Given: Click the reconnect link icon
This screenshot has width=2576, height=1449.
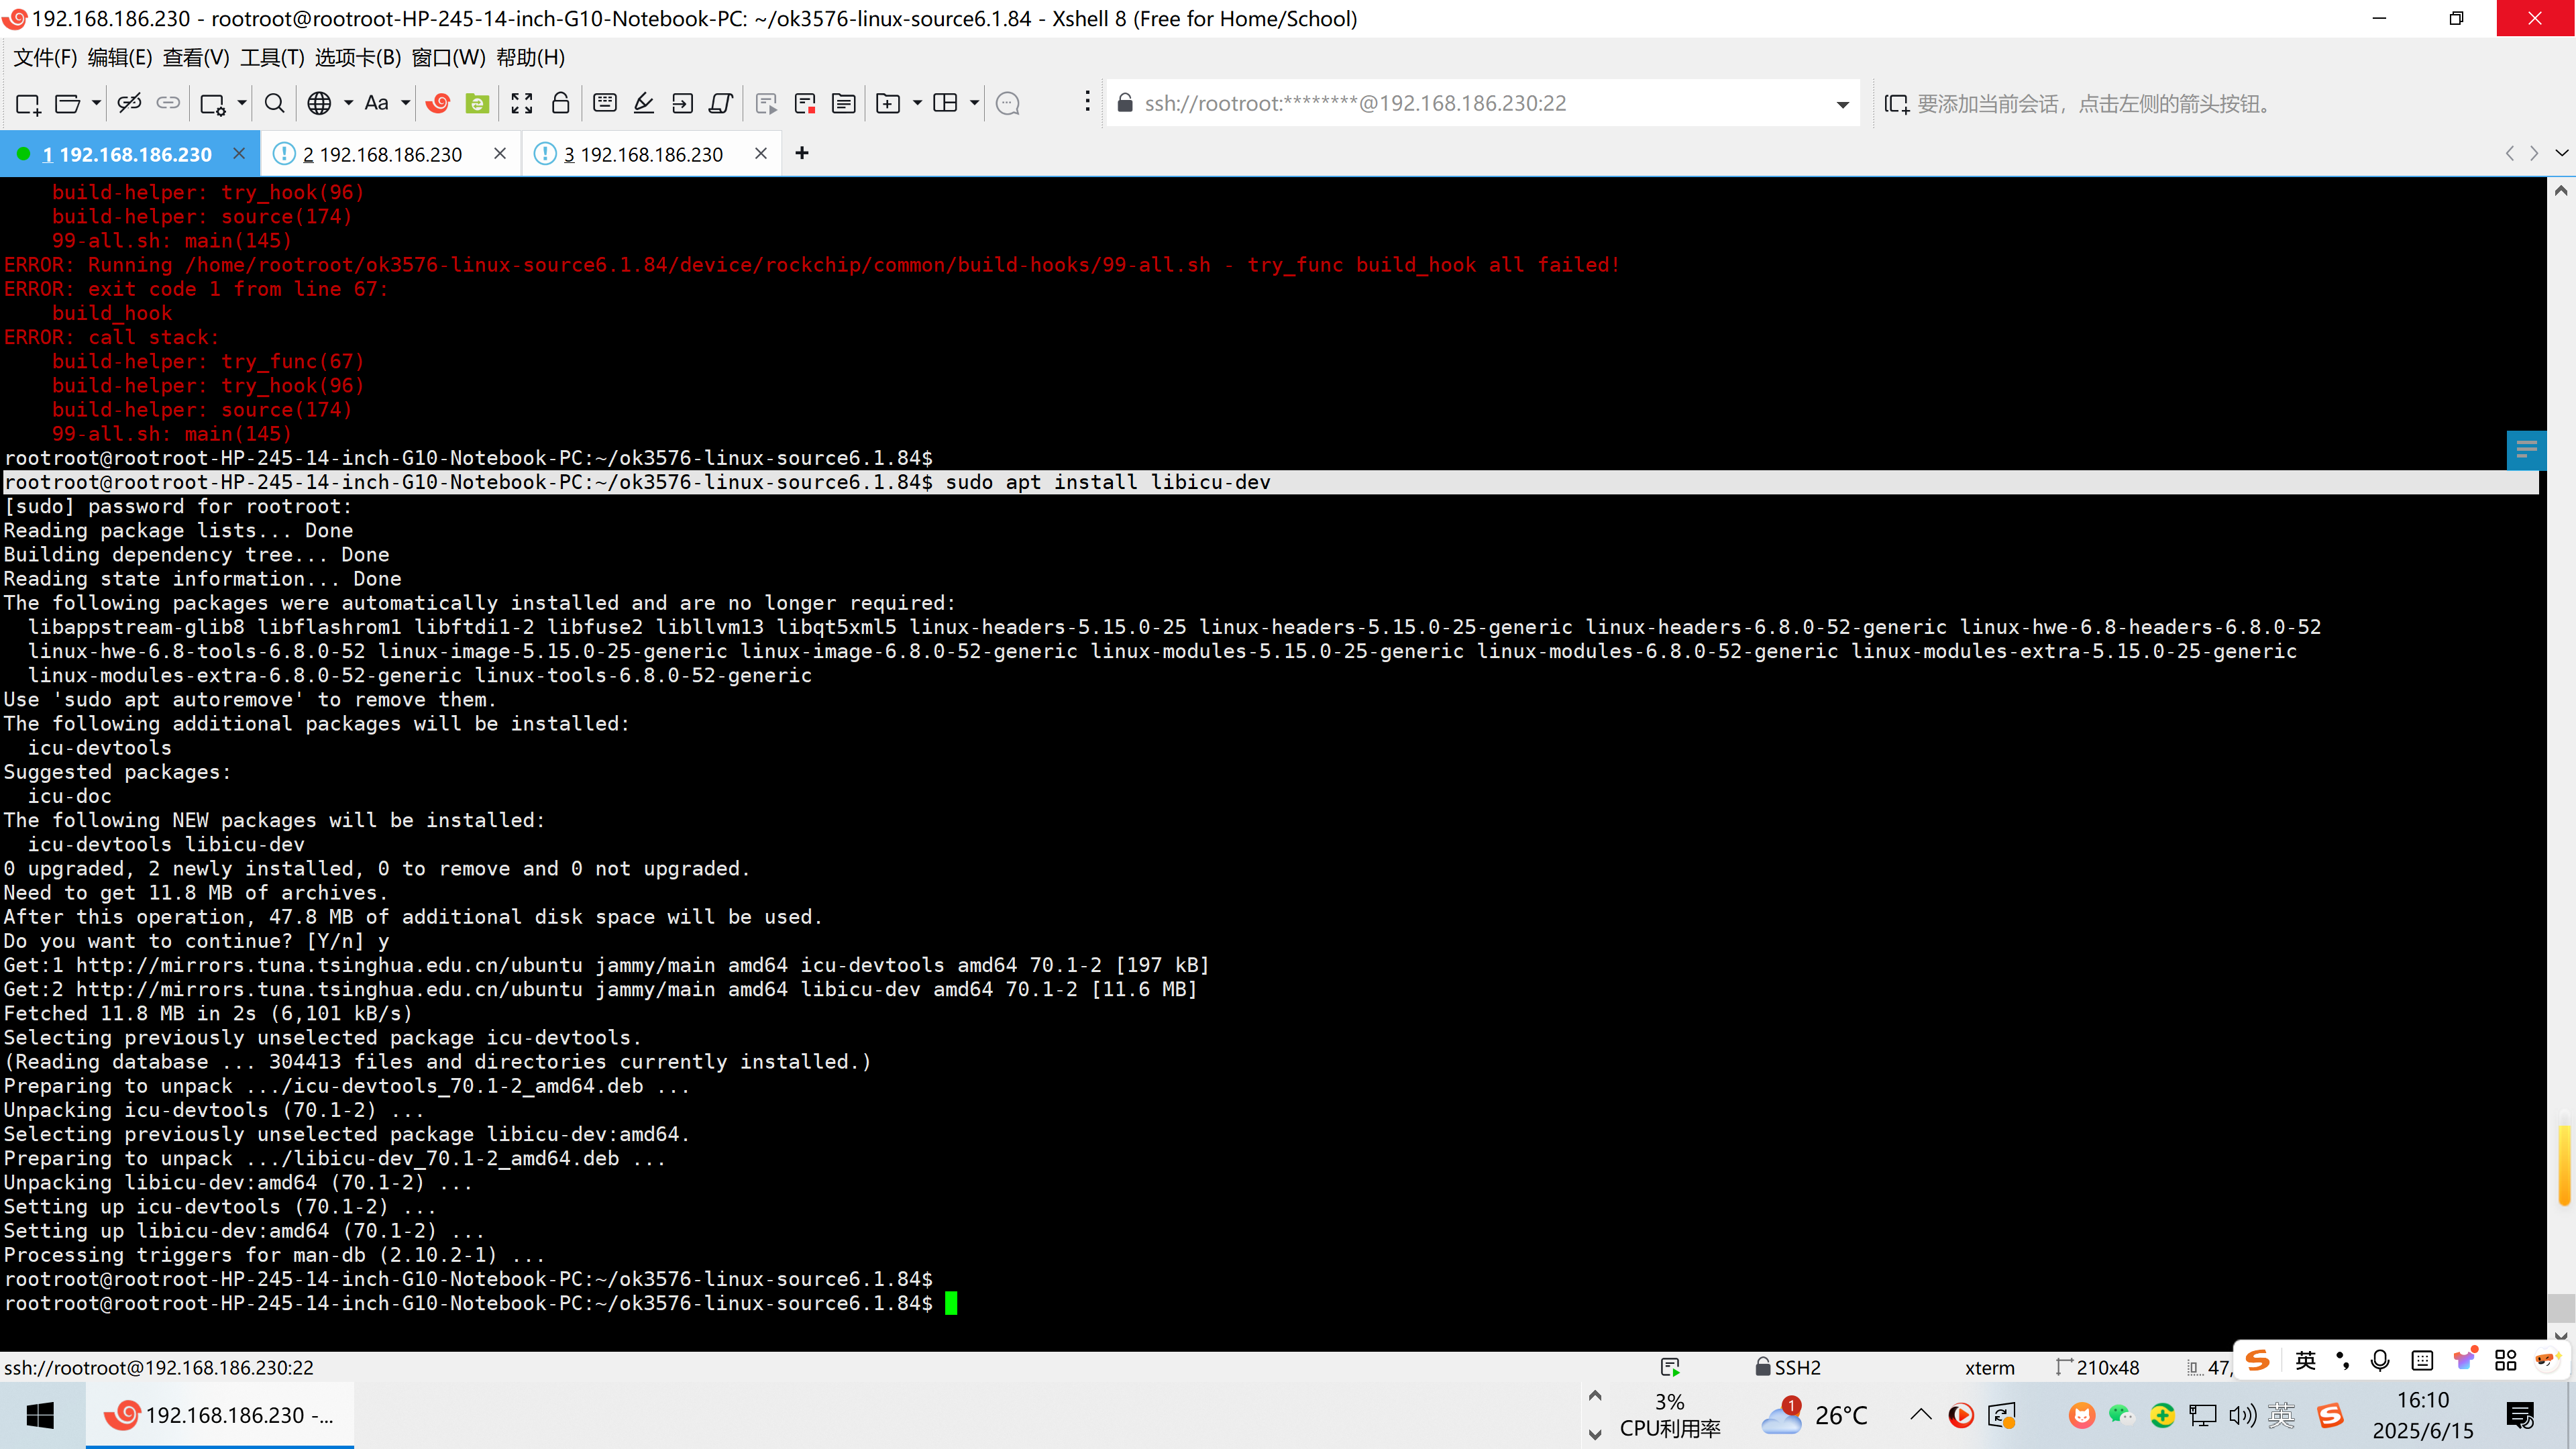Looking at the screenshot, I should (x=168, y=103).
